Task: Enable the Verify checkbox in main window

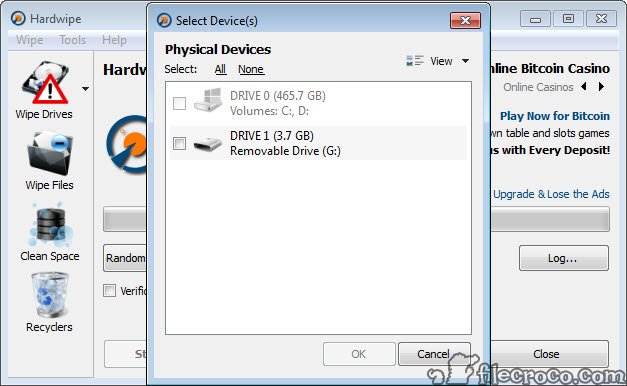Action: [x=109, y=290]
